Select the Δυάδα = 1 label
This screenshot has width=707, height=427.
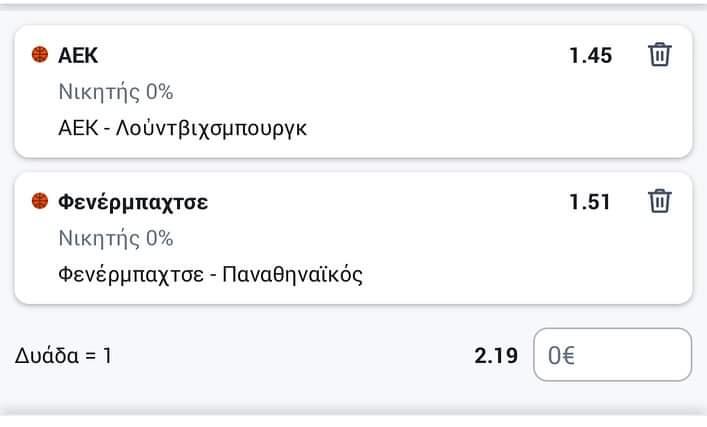(x=63, y=356)
